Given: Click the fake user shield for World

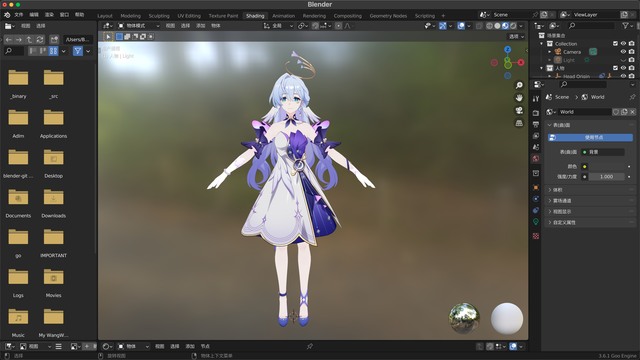Looking at the screenshot, I should coord(616,112).
